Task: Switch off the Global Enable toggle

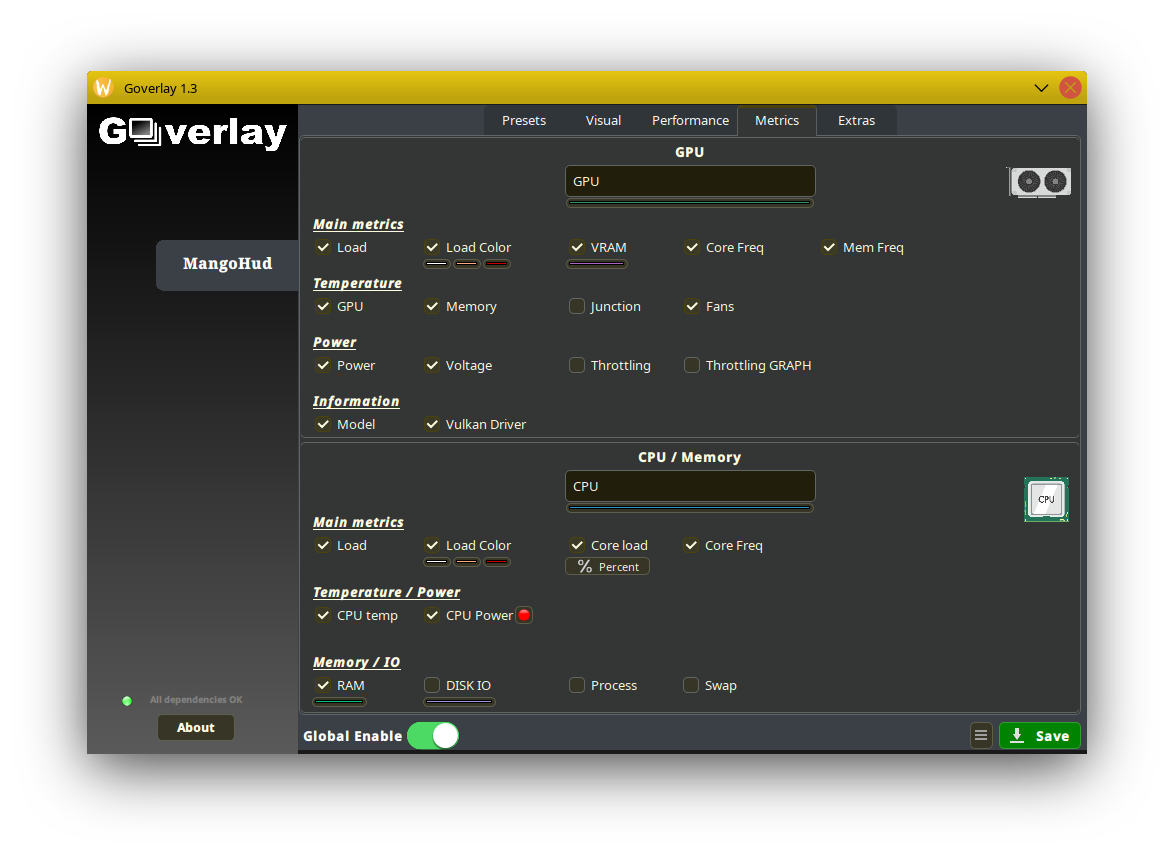Action: (x=433, y=736)
